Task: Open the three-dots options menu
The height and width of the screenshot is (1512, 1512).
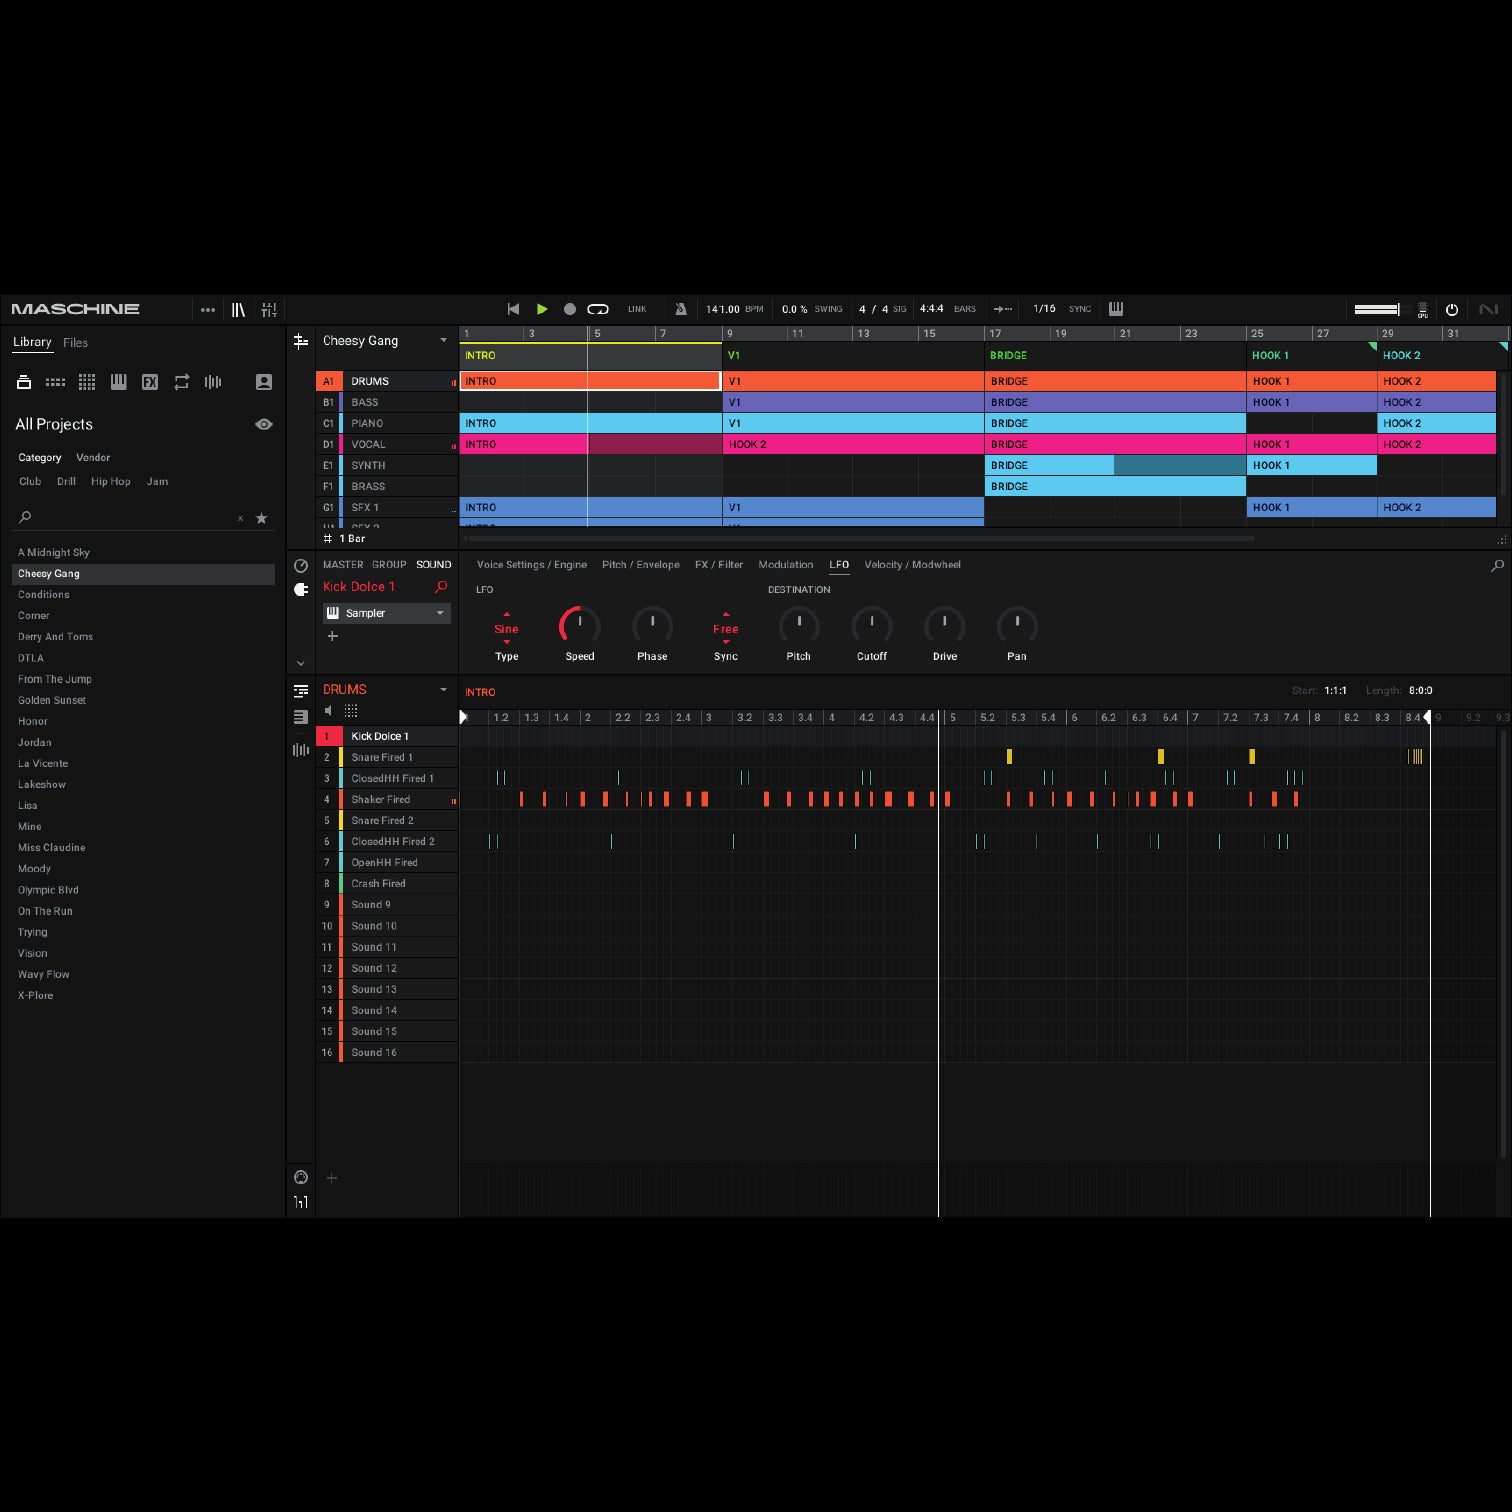Action: point(208,310)
